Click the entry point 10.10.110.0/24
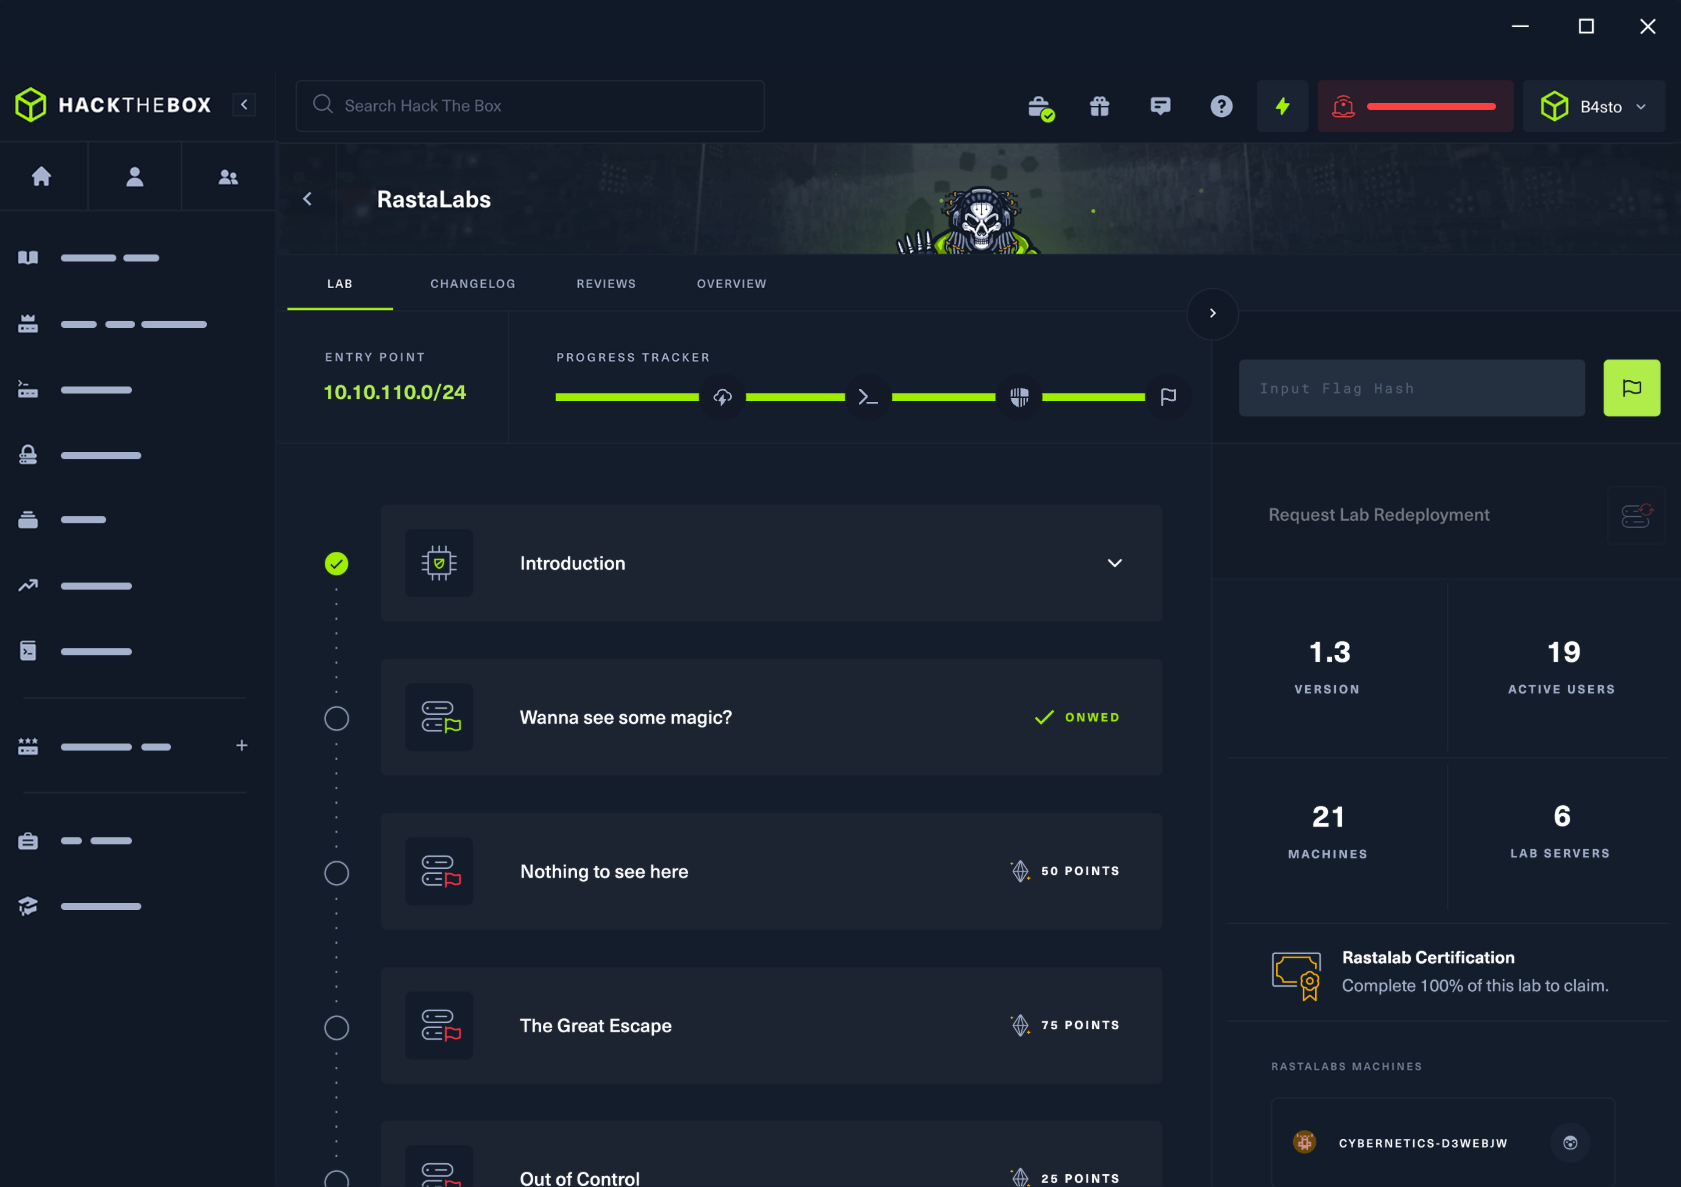Image resolution: width=1681 pixels, height=1187 pixels. click(395, 393)
